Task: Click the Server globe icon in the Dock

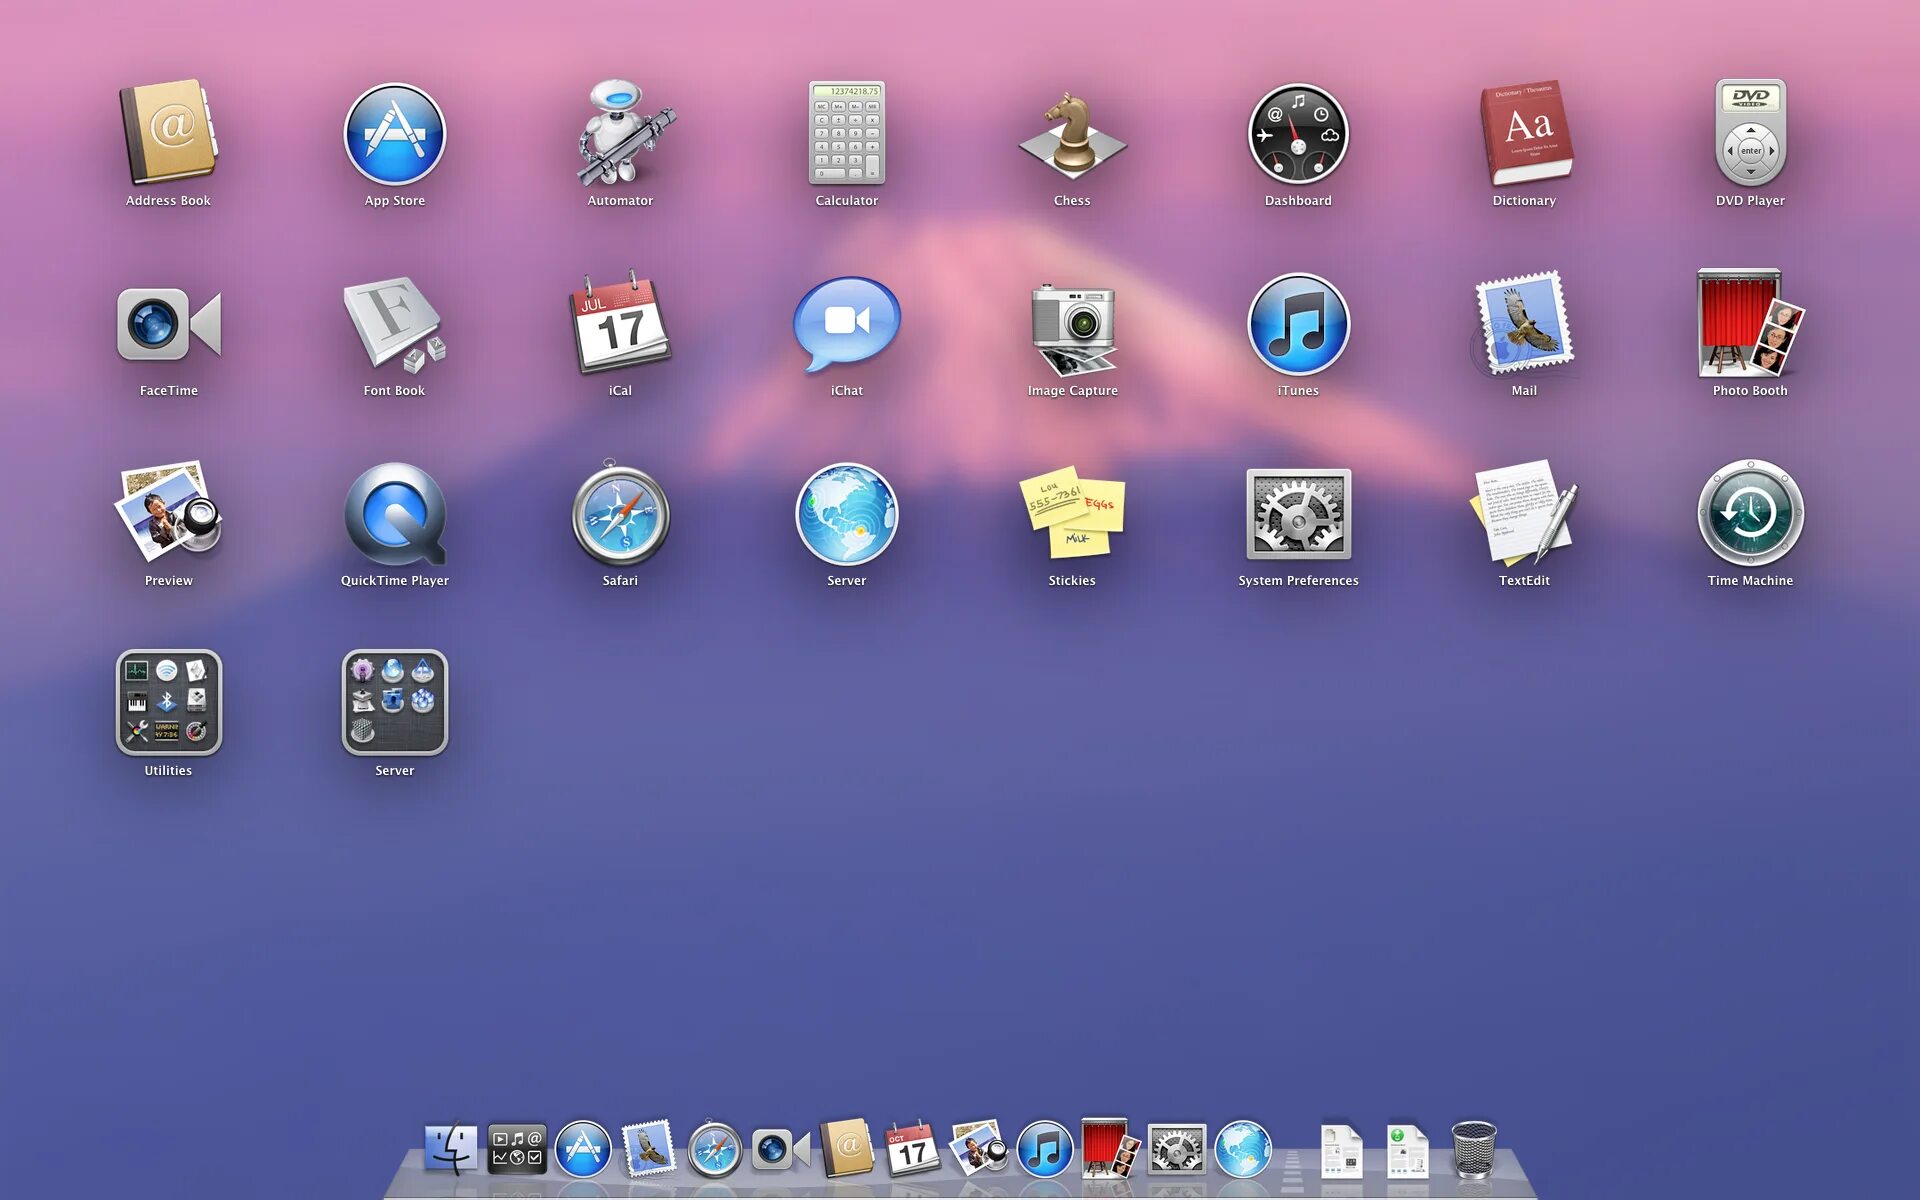Action: pyautogui.click(x=1243, y=1149)
